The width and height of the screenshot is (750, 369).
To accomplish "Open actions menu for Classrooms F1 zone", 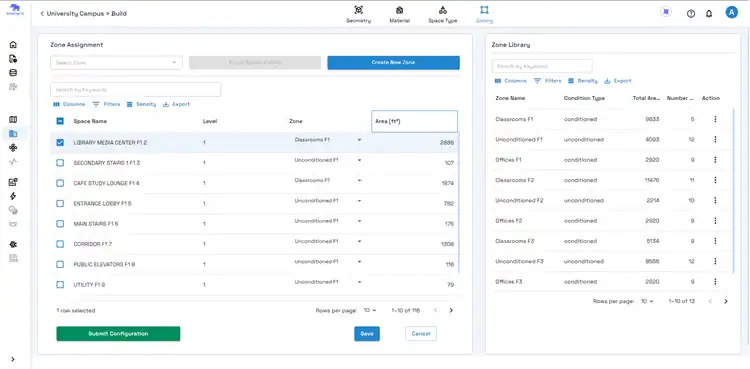I will tap(715, 119).
